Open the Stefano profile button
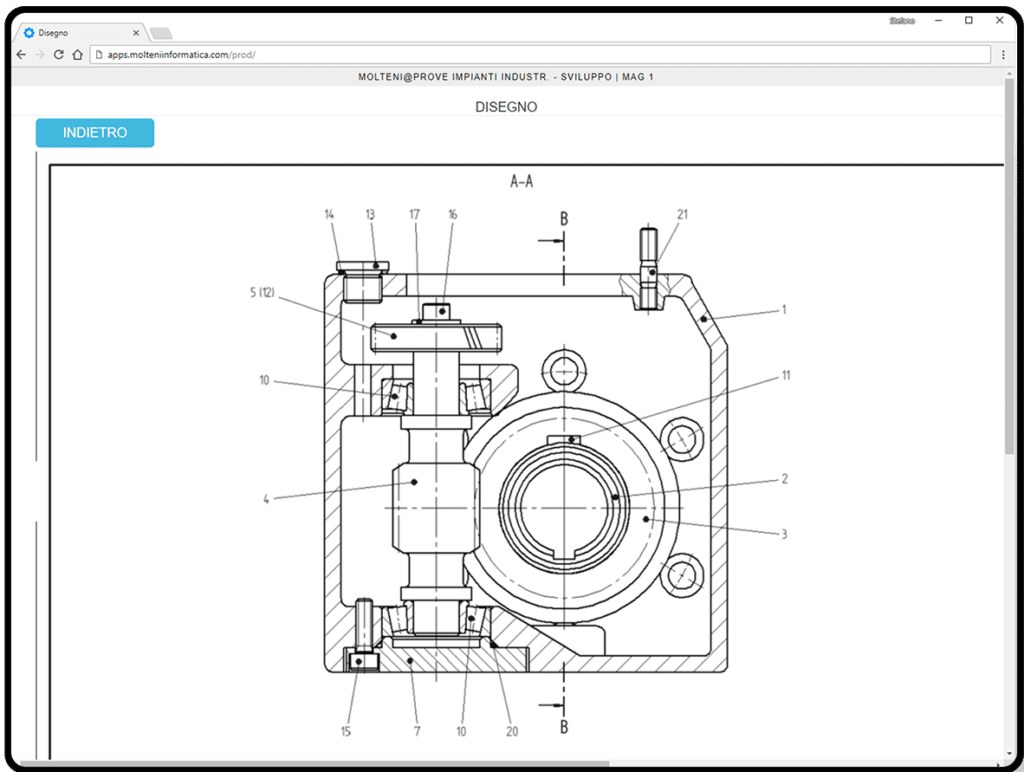This screenshot has height=772, width=1024. tap(901, 21)
